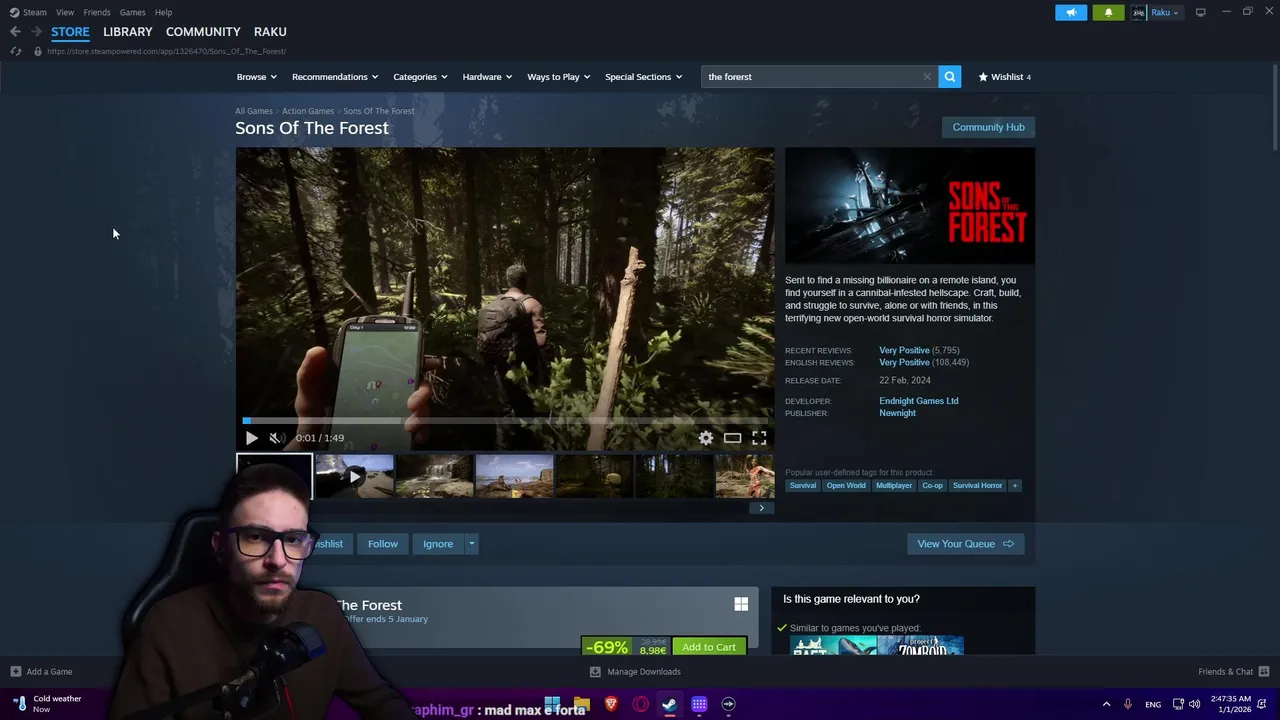
Task: Expand the Recommendations dropdown
Action: pos(334,76)
